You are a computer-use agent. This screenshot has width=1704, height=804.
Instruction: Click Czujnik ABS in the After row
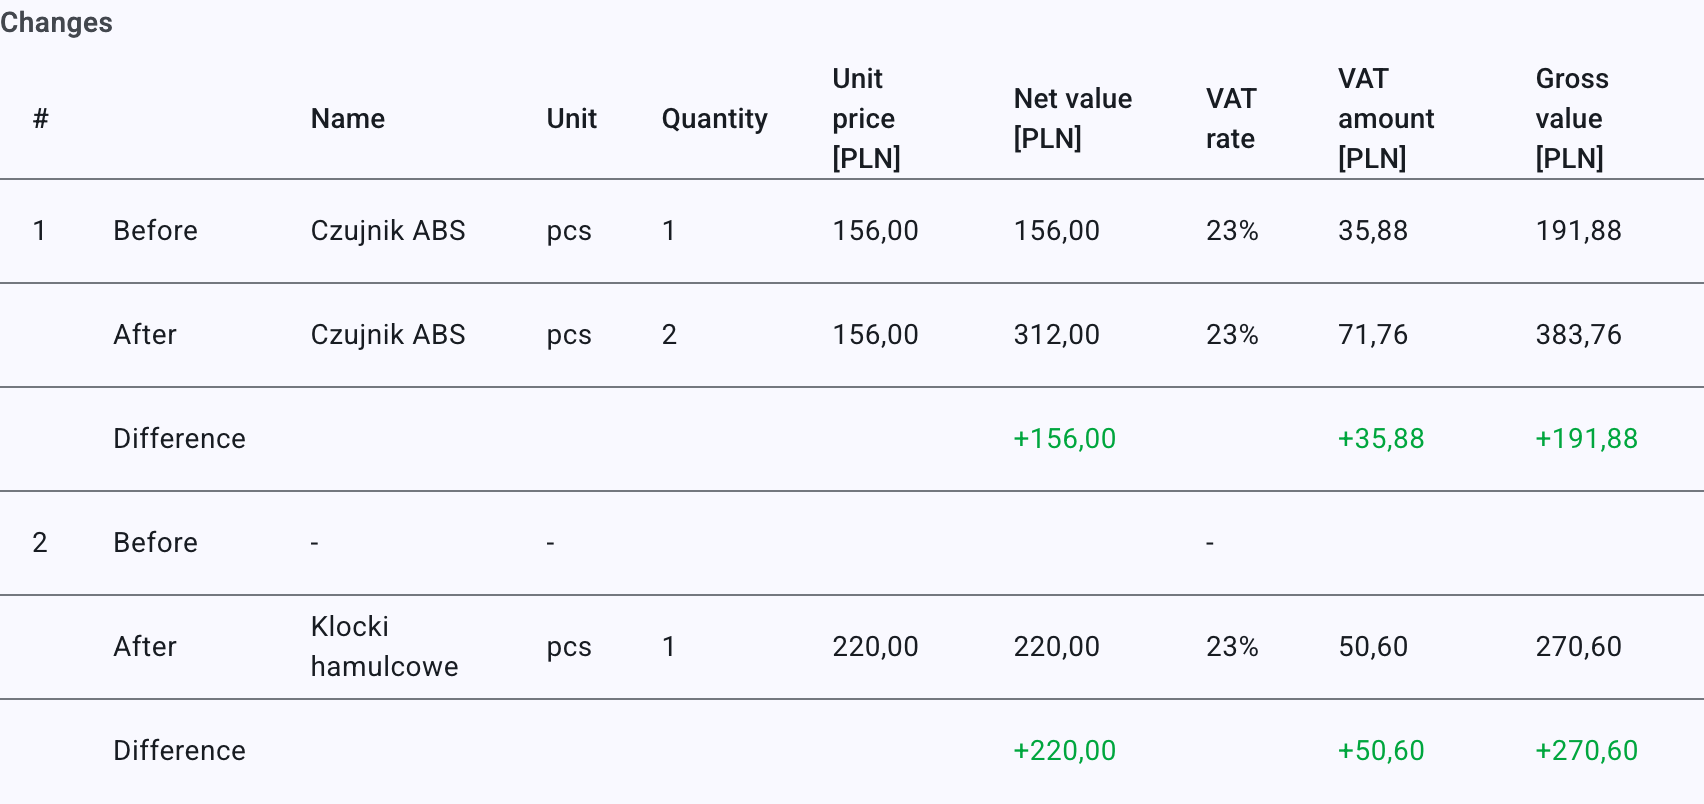(388, 335)
